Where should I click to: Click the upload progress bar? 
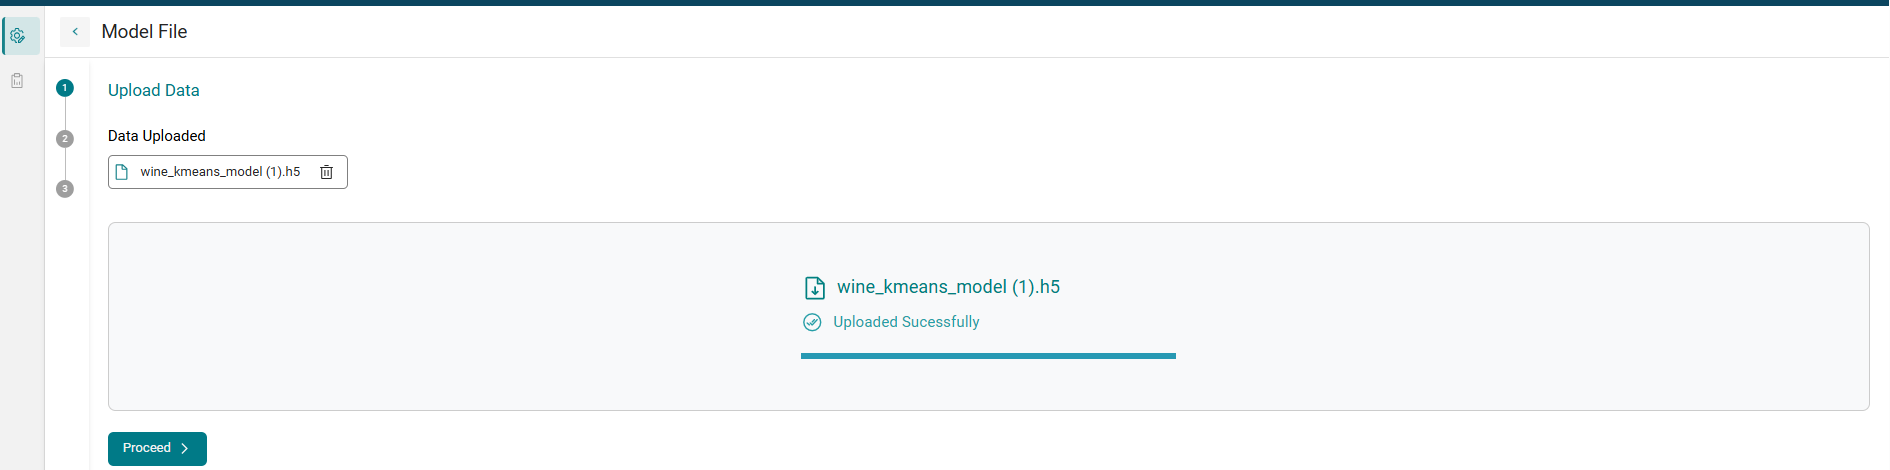(988, 356)
